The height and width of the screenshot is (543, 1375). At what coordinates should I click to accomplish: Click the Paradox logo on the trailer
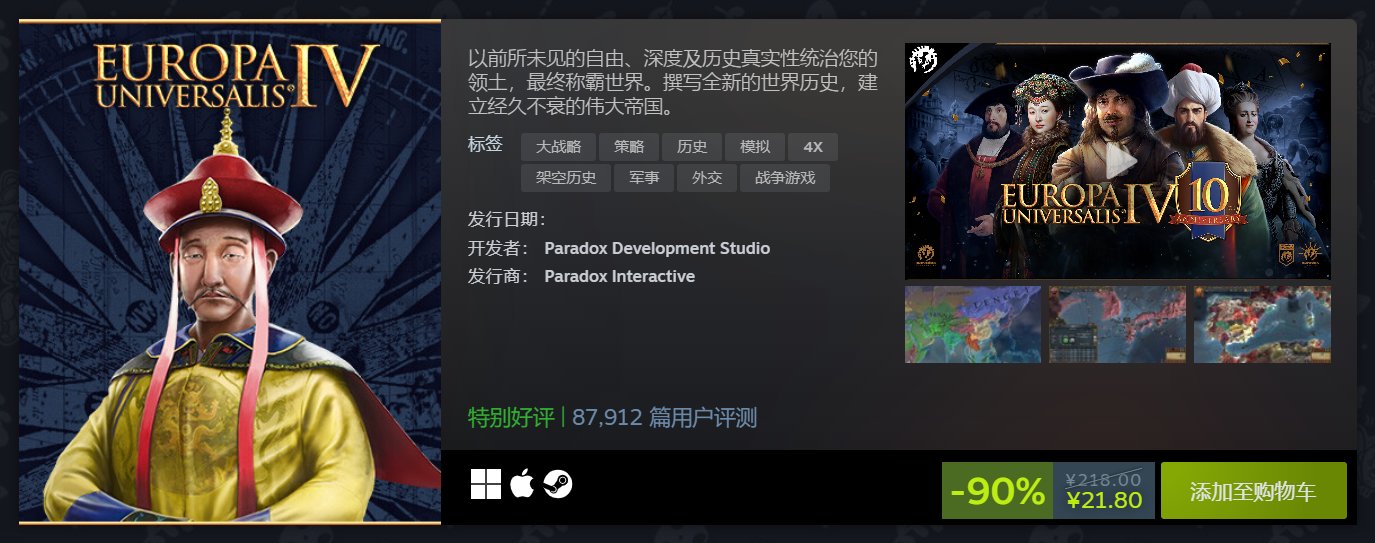(x=922, y=60)
